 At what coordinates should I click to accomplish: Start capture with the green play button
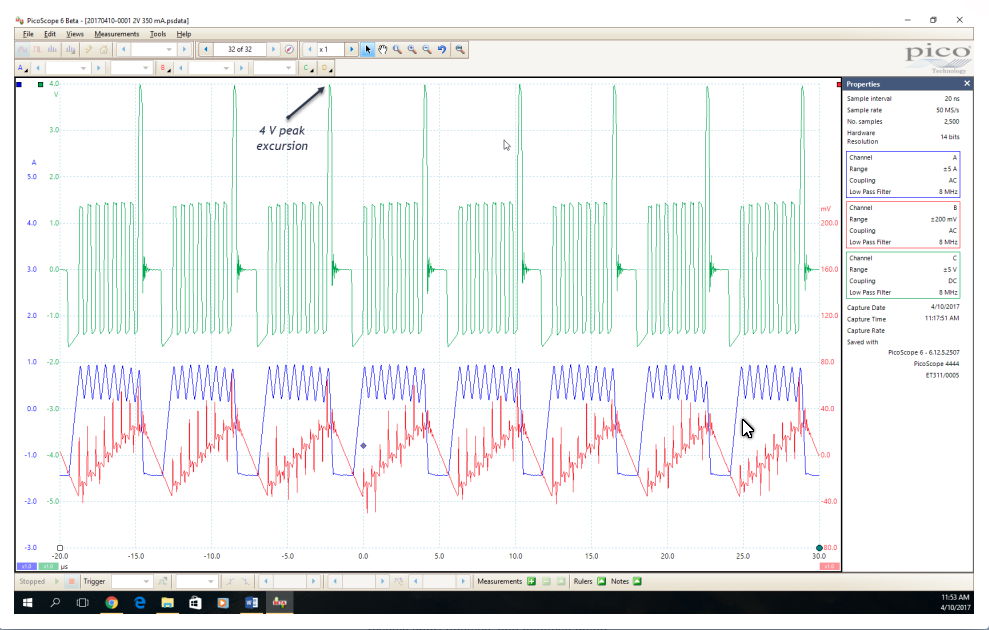(x=57, y=581)
